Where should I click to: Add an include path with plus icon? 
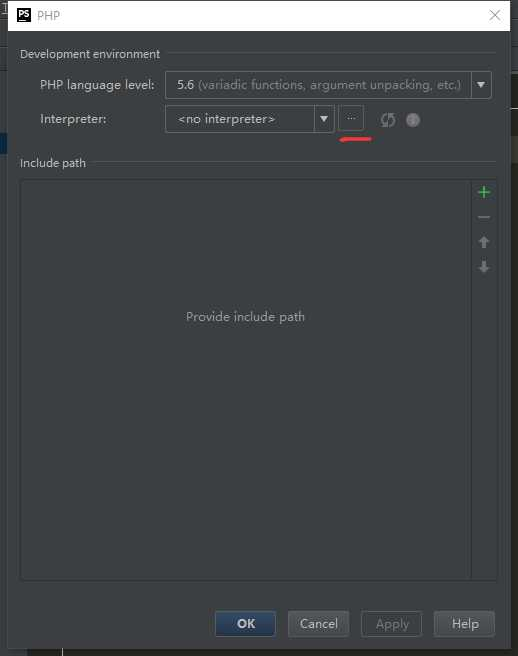[484, 192]
